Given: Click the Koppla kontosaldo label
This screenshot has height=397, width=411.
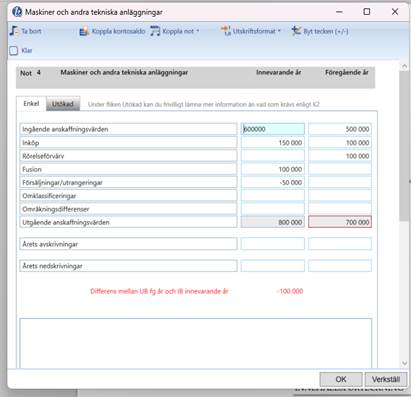Looking at the screenshot, I should tap(118, 31).
